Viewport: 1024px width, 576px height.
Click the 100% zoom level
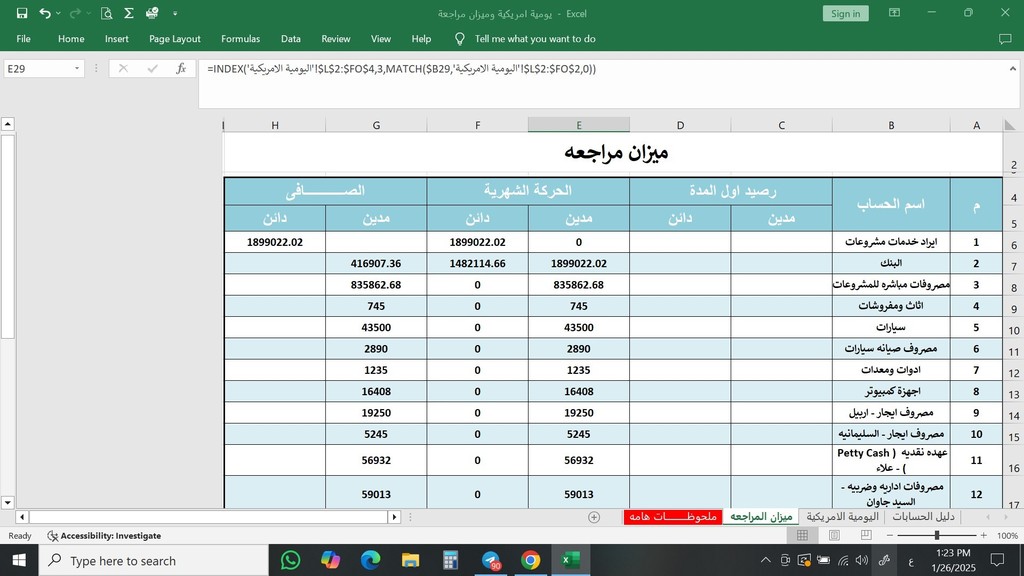coord(1007,536)
